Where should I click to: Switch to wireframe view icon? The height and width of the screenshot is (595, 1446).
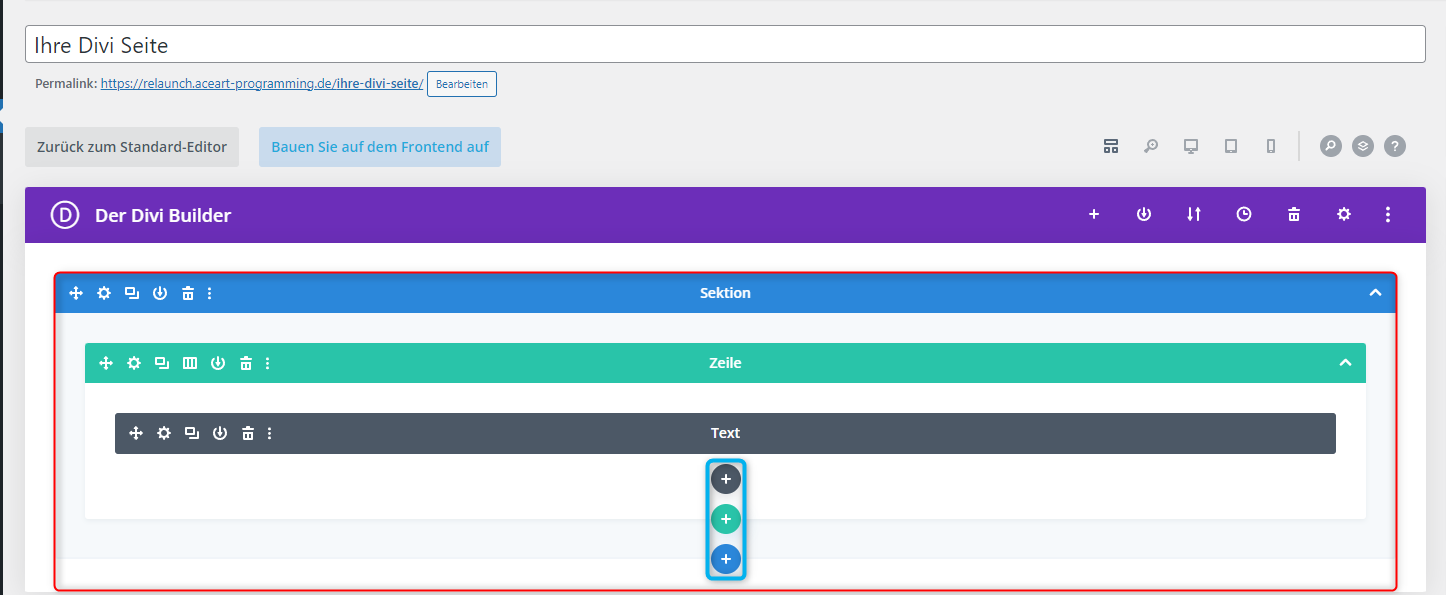click(1110, 146)
